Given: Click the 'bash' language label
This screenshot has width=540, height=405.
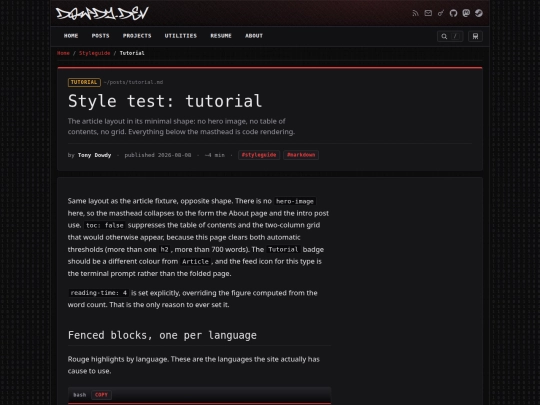Looking at the screenshot, I should (x=80, y=395).
